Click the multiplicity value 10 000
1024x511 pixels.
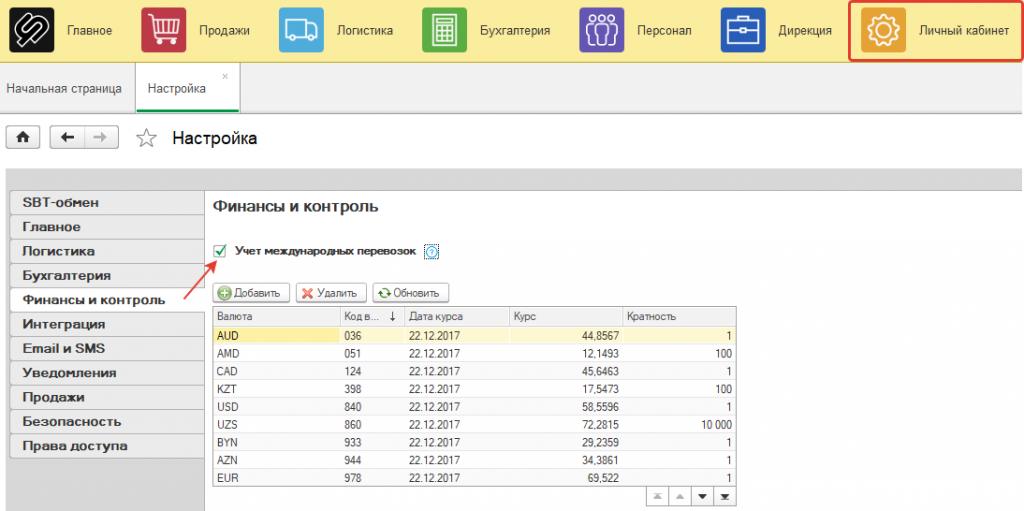tap(714, 425)
